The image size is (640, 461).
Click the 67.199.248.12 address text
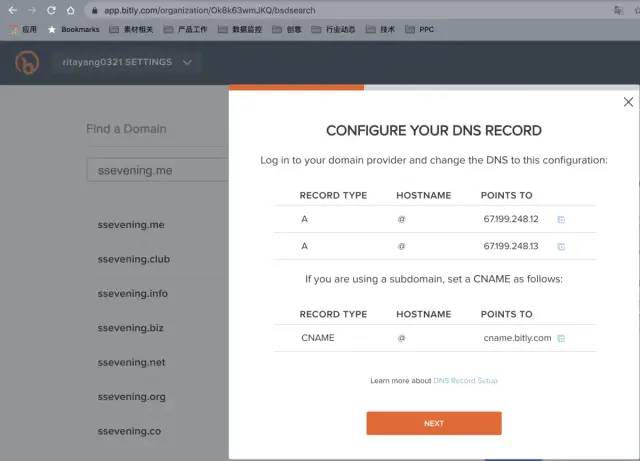click(x=511, y=219)
